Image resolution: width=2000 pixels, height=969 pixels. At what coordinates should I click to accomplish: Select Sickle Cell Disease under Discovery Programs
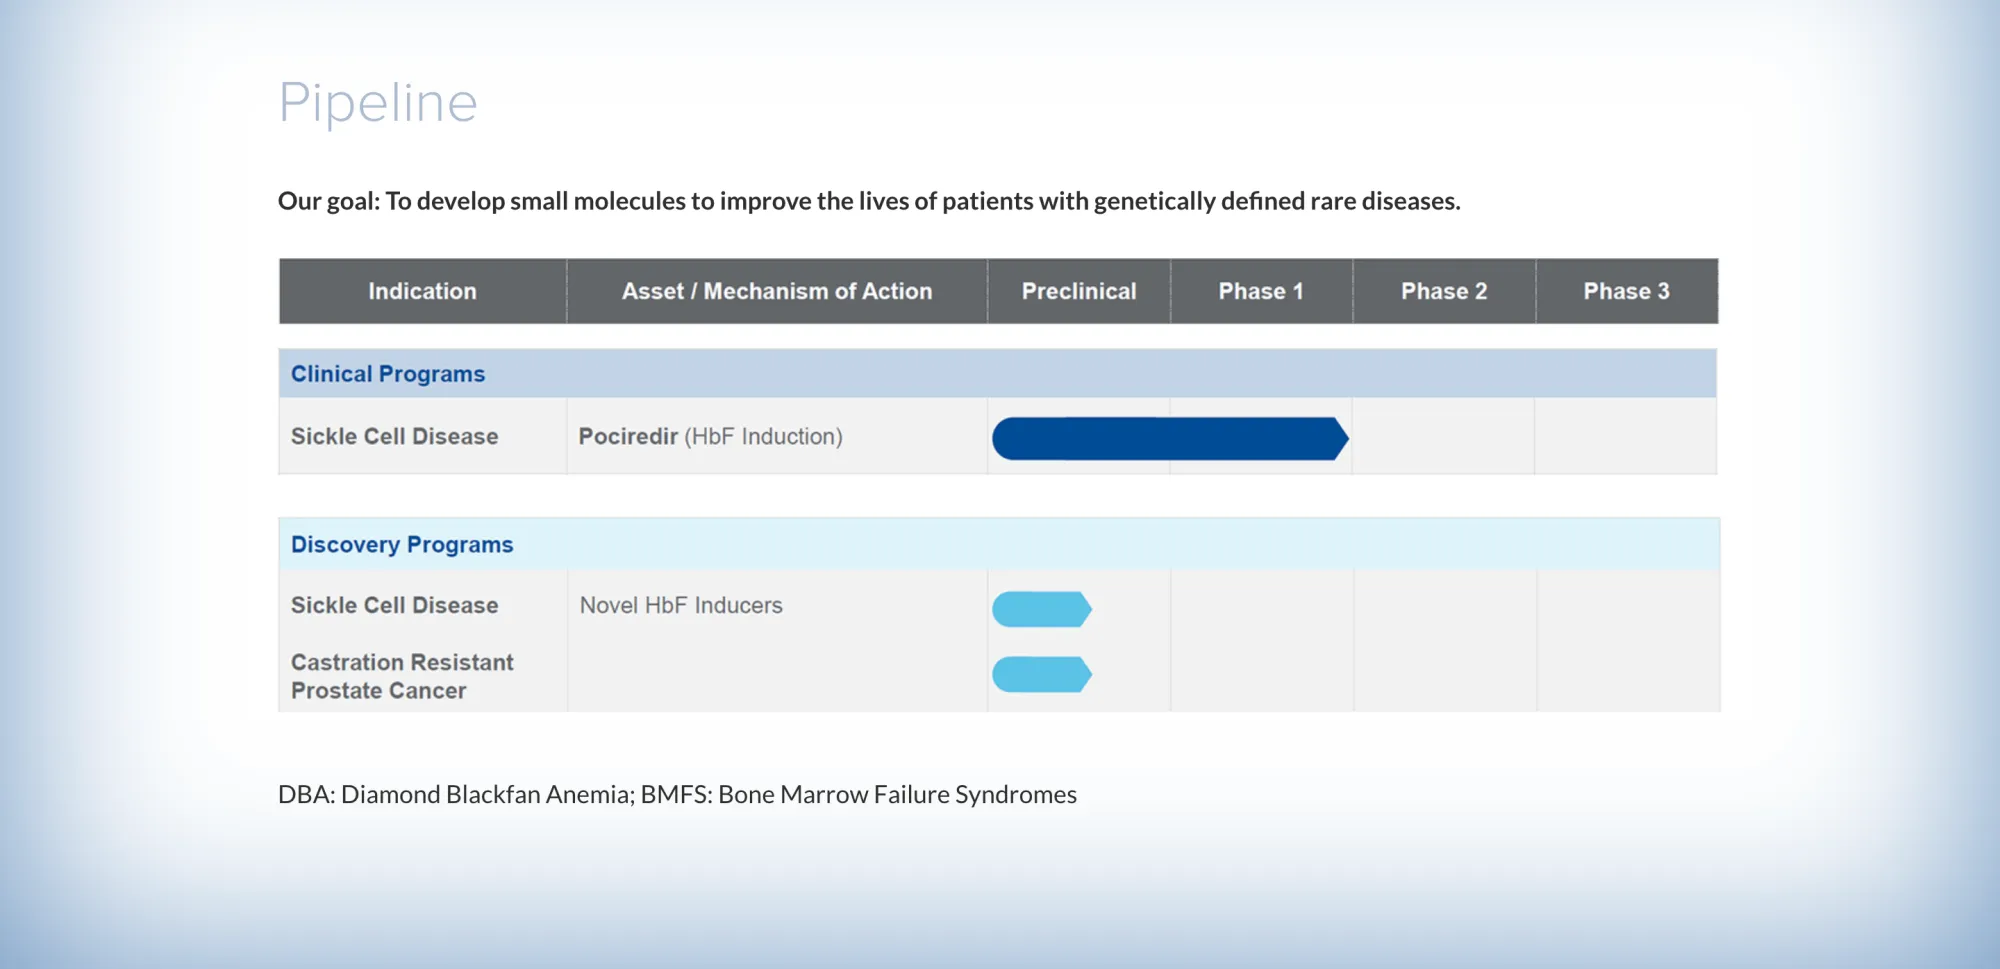pos(394,606)
